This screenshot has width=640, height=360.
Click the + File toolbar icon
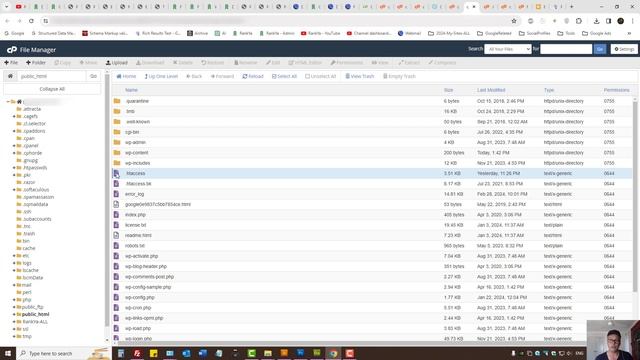click(11, 63)
